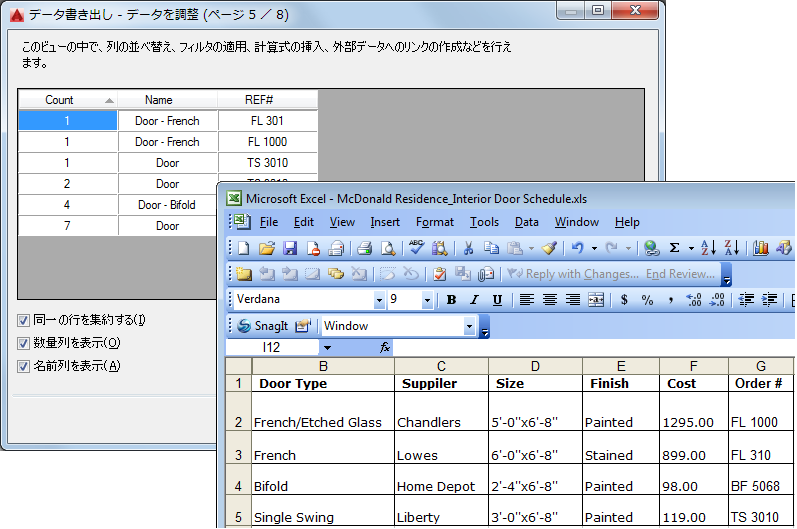
Task: Select cell FL 301 in dialog table
Action: click(x=268, y=120)
